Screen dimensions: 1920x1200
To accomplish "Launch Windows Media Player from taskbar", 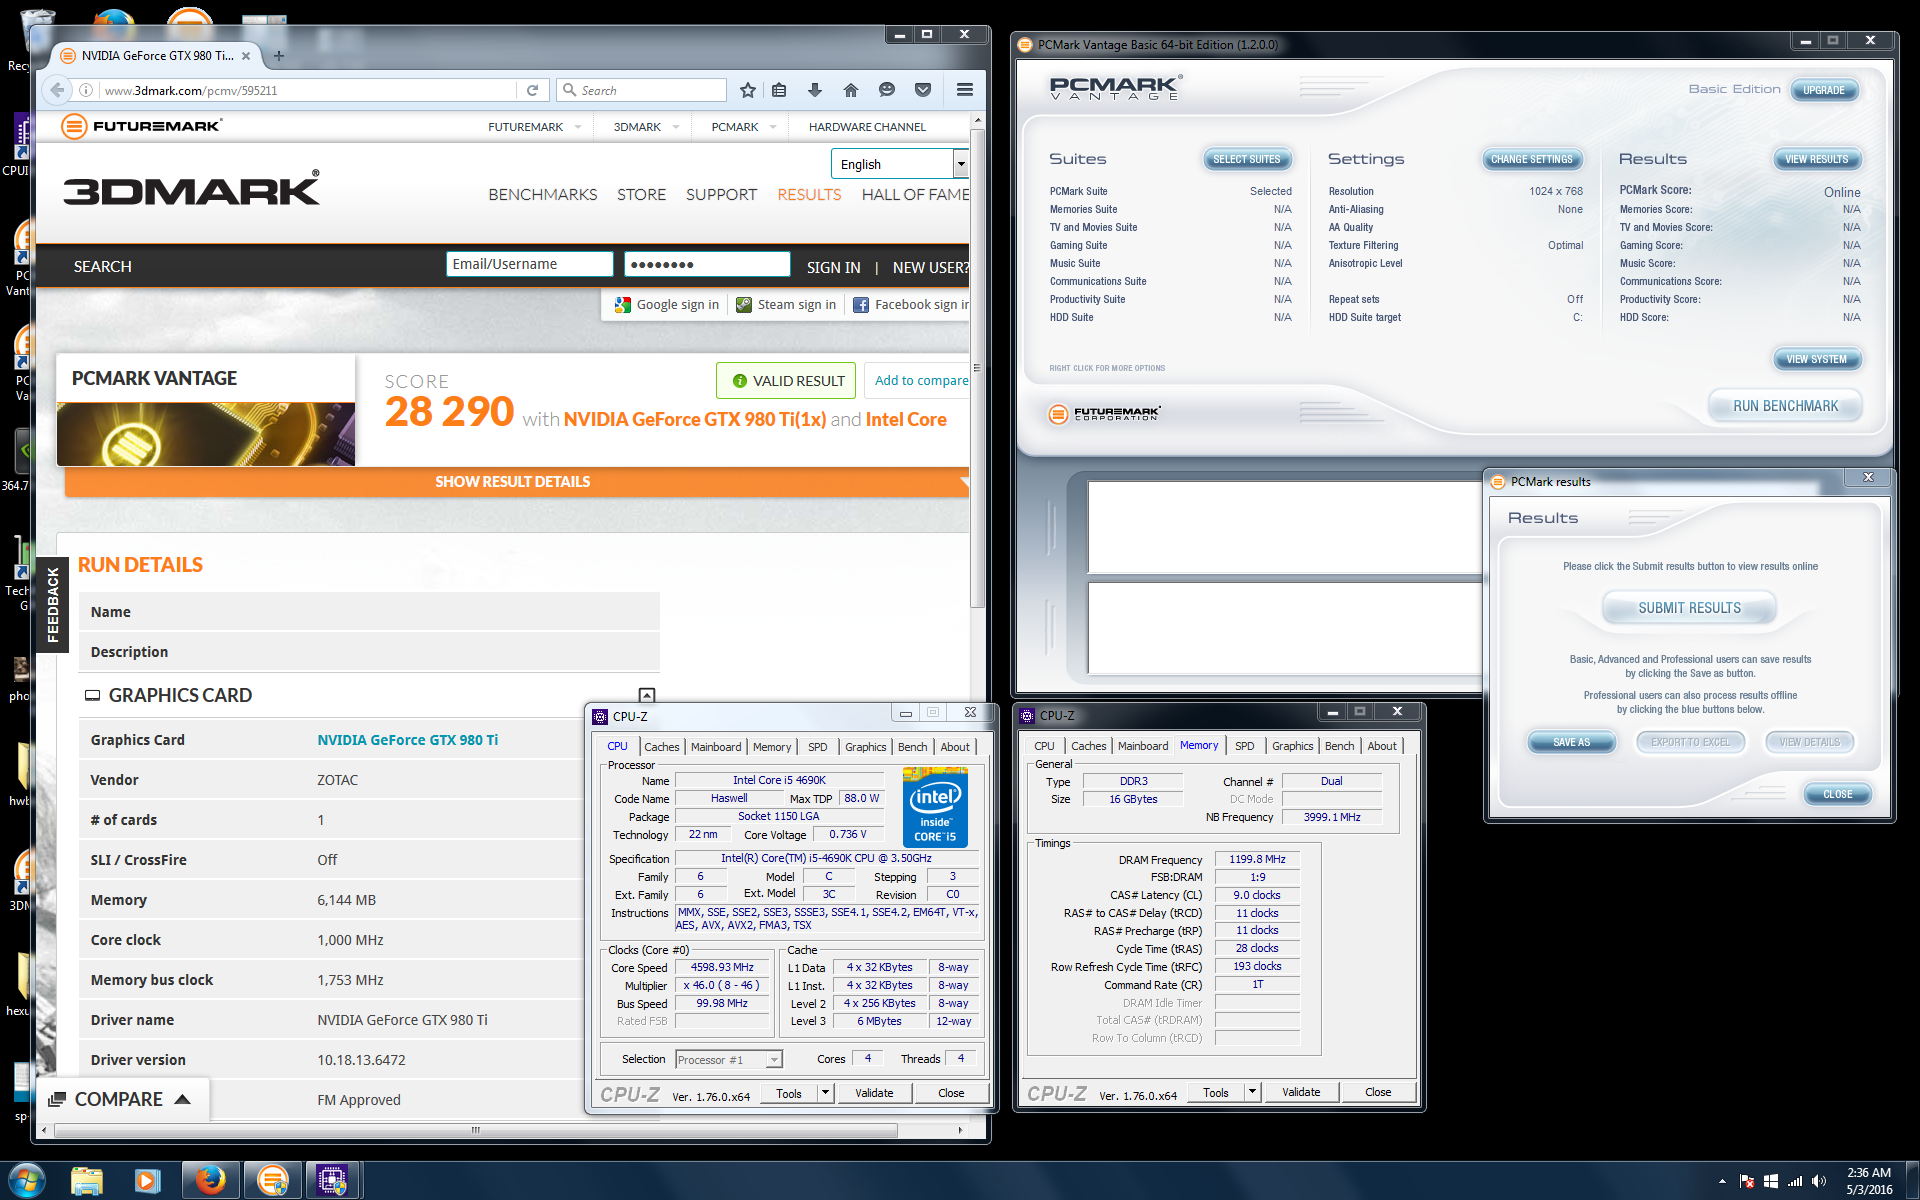I will click(x=147, y=1181).
